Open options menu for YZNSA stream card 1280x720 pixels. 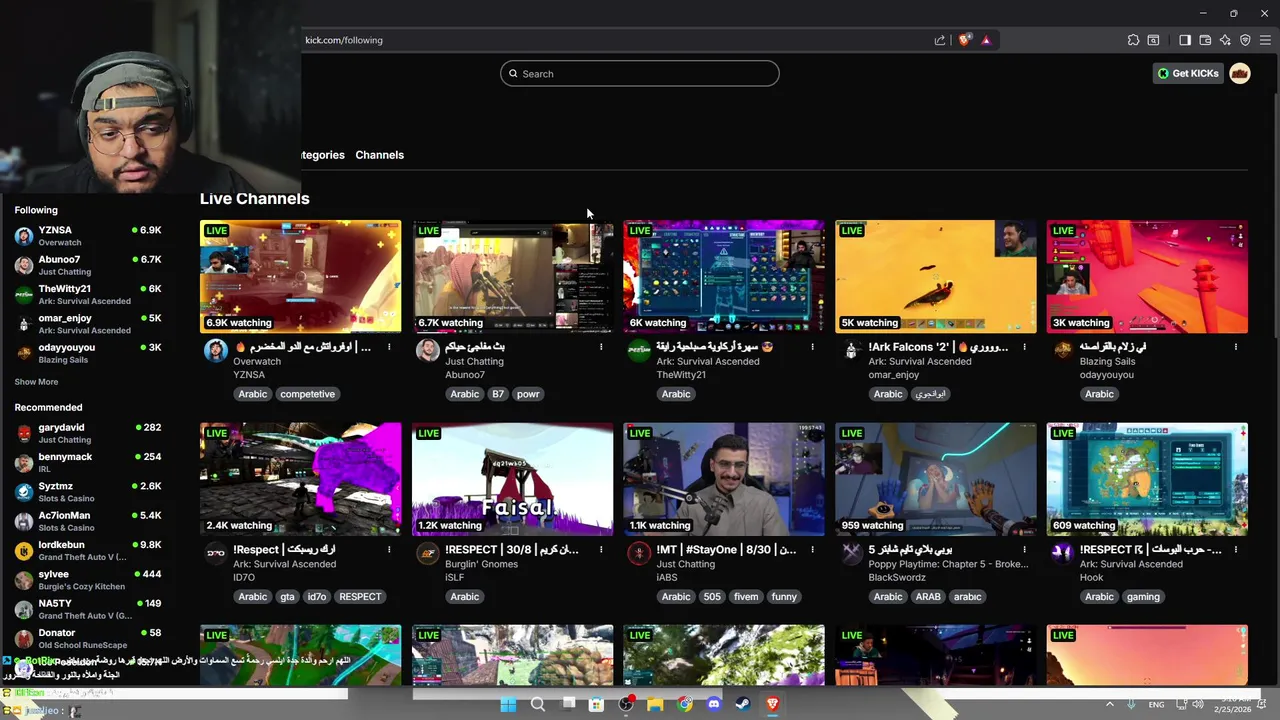tap(389, 347)
